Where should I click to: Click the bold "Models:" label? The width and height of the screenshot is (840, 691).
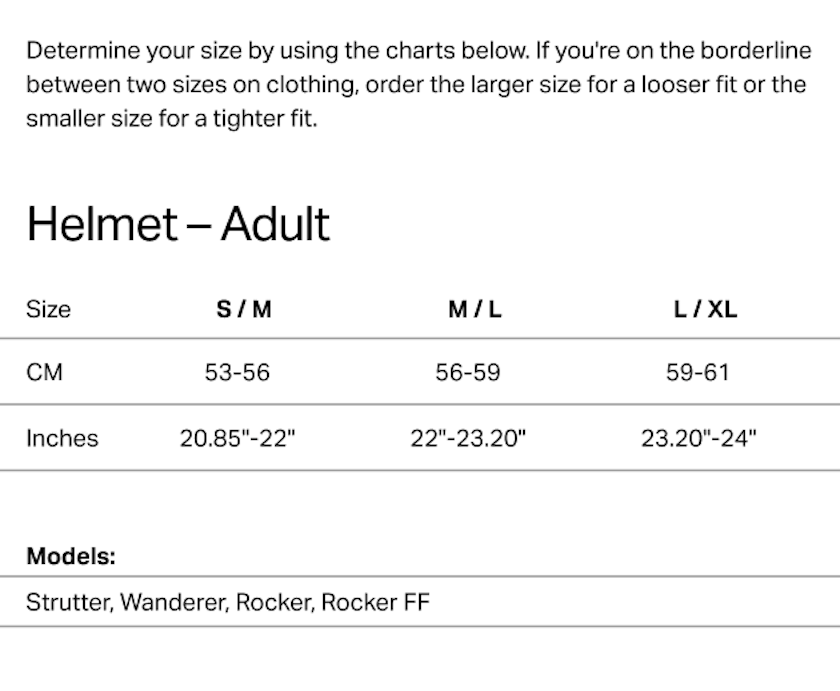[x=71, y=556]
